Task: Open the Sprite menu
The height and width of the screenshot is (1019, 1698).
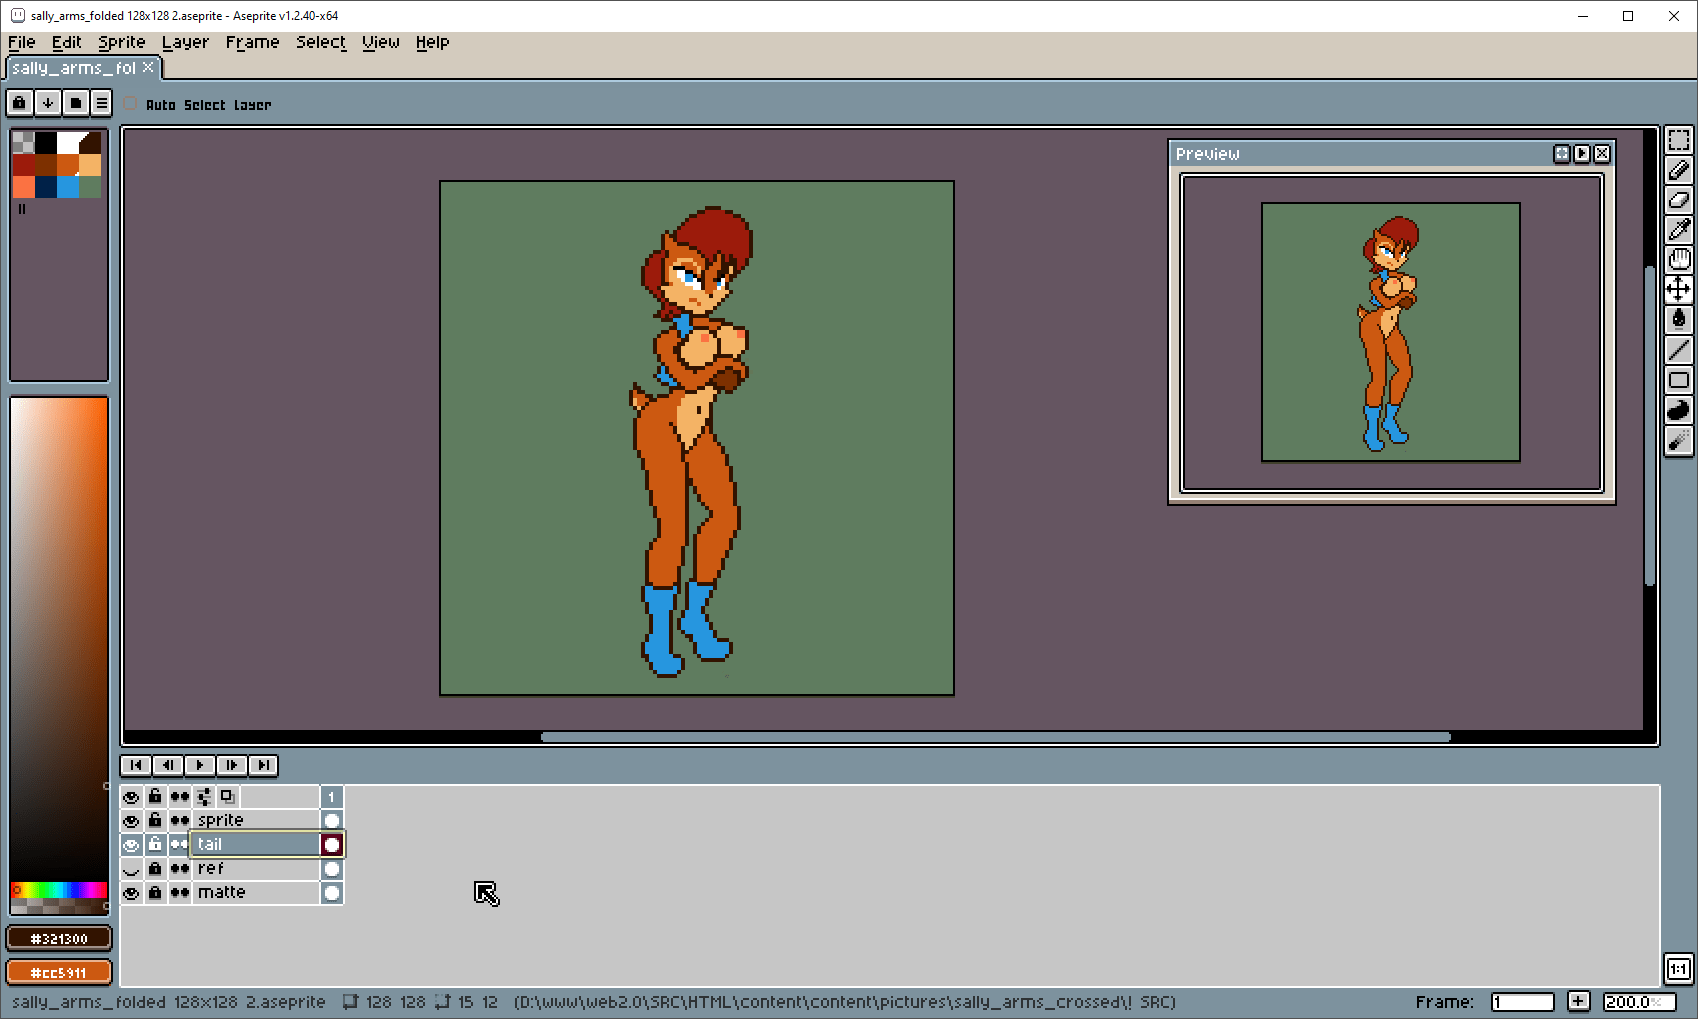Action: pyautogui.click(x=121, y=42)
